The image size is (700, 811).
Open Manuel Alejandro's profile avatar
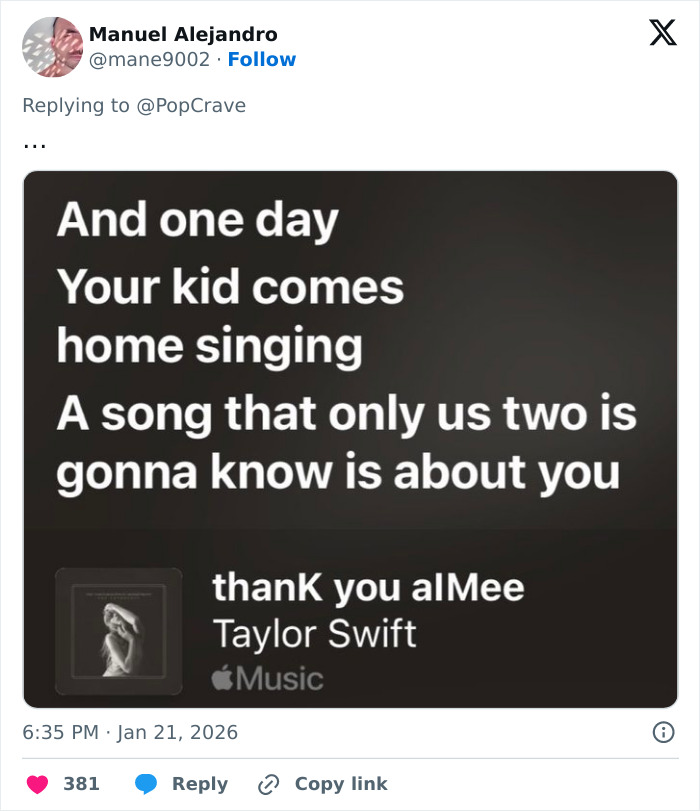(x=51, y=47)
